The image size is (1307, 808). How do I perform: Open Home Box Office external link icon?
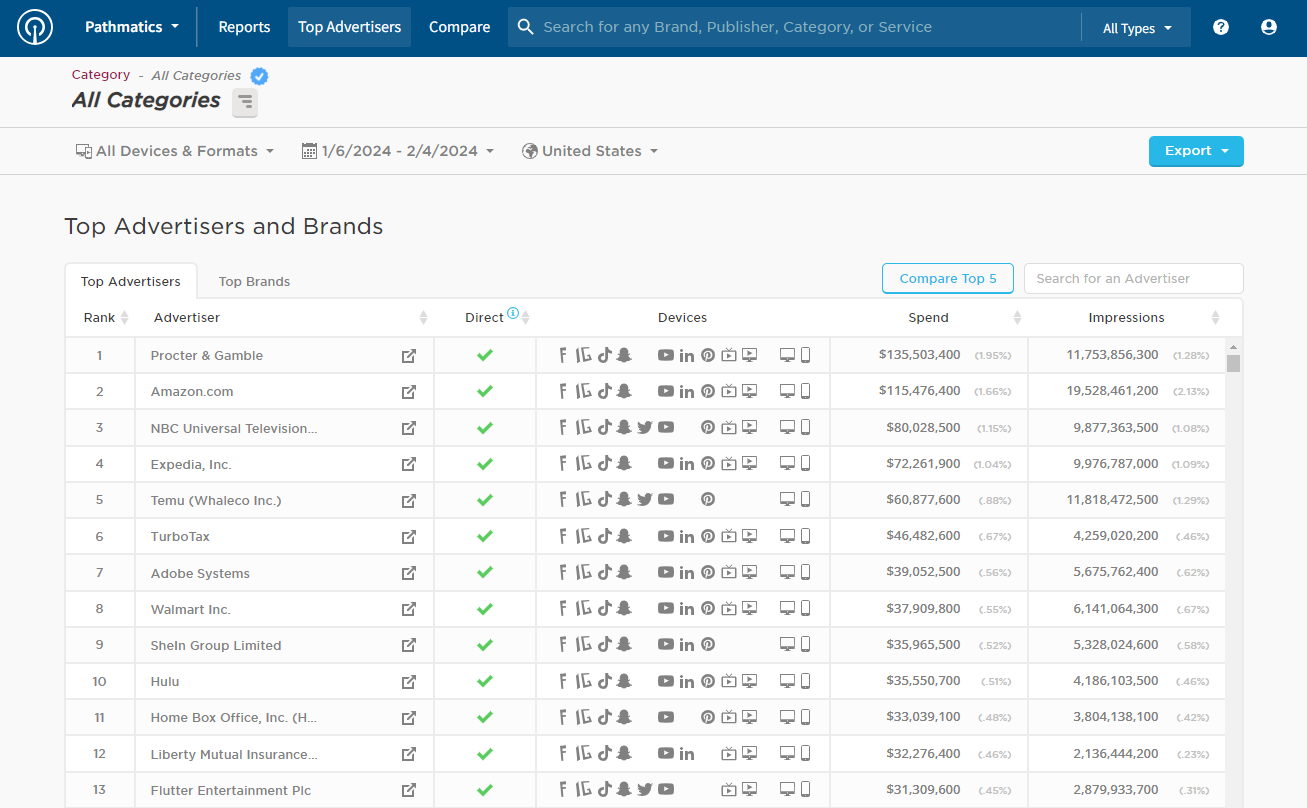pyautogui.click(x=409, y=718)
